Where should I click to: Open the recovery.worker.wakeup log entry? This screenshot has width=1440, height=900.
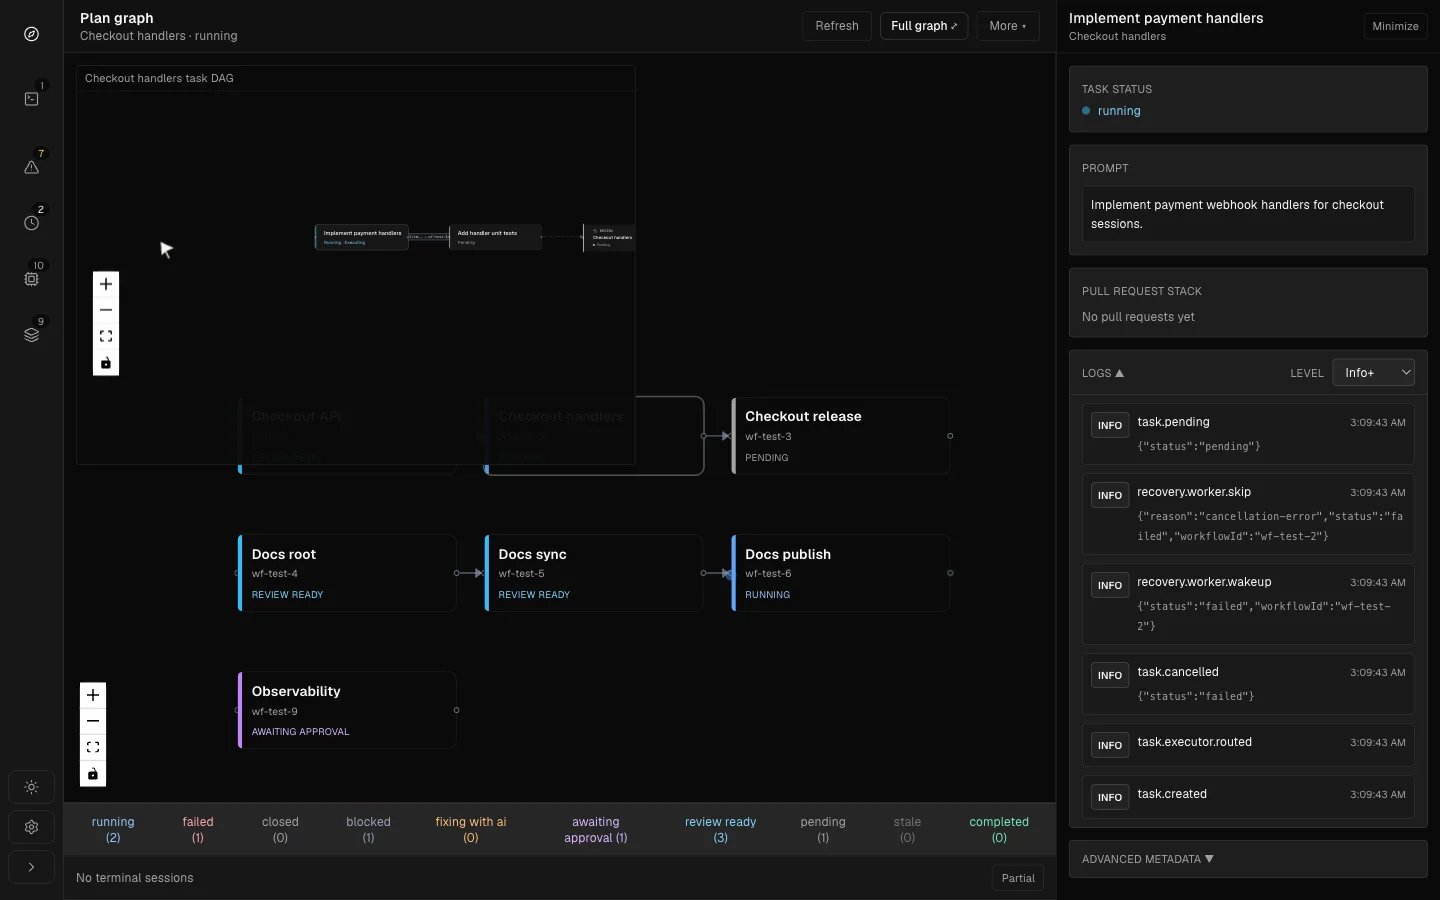click(1248, 604)
